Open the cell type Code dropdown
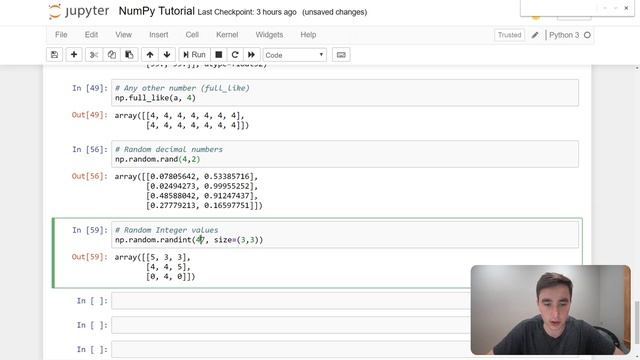640x360 pixels. 295,55
